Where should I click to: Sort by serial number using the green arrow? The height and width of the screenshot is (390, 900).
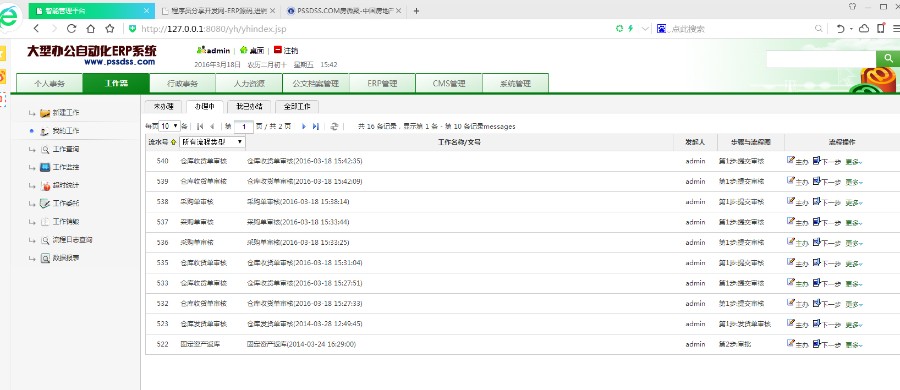click(173, 142)
